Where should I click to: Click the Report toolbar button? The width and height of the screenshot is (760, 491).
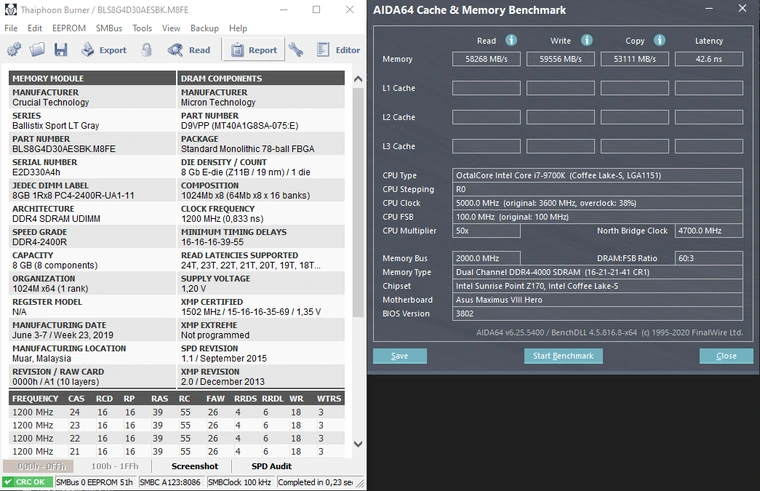[253, 49]
